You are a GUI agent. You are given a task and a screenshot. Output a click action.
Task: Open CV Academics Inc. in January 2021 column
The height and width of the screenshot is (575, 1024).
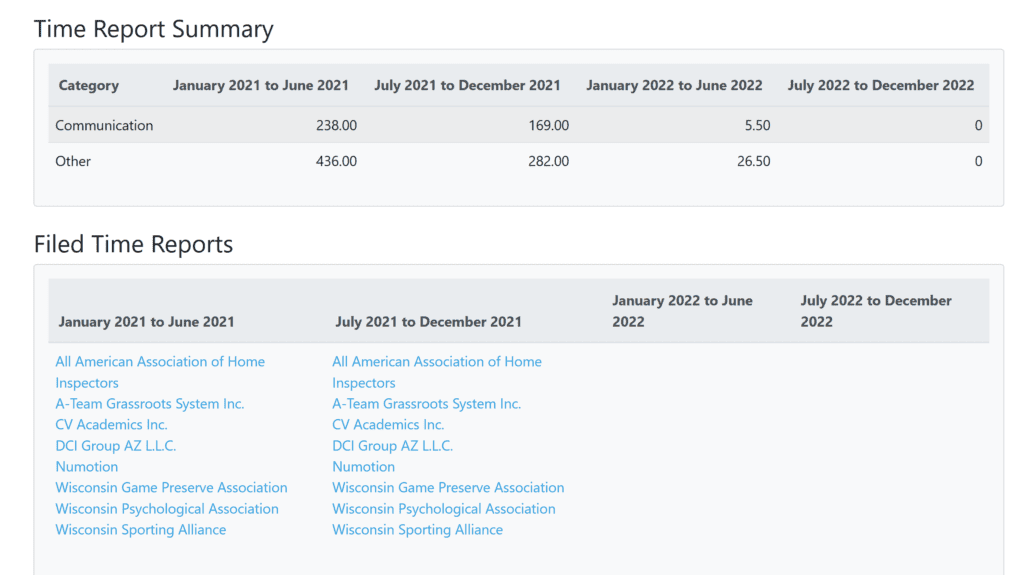pos(111,425)
